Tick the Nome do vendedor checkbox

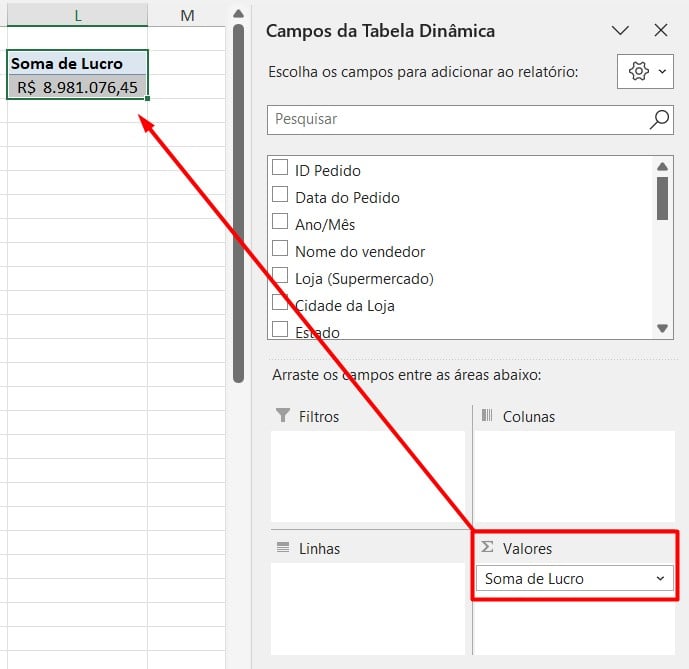(x=280, y=249)
